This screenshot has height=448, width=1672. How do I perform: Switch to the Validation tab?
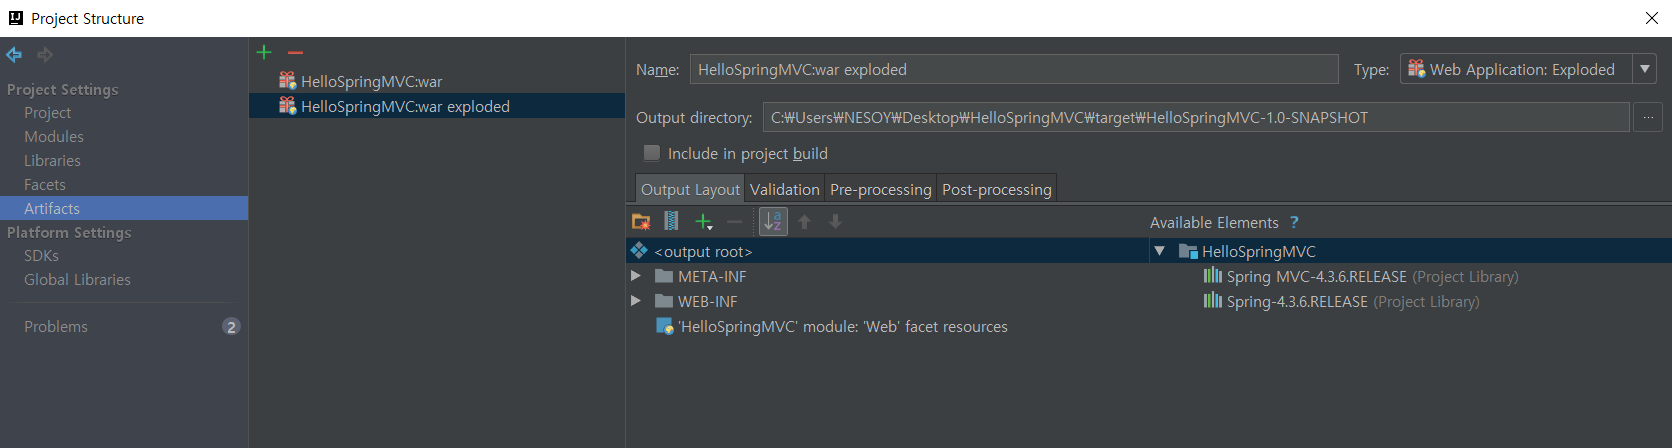[785, 189]
